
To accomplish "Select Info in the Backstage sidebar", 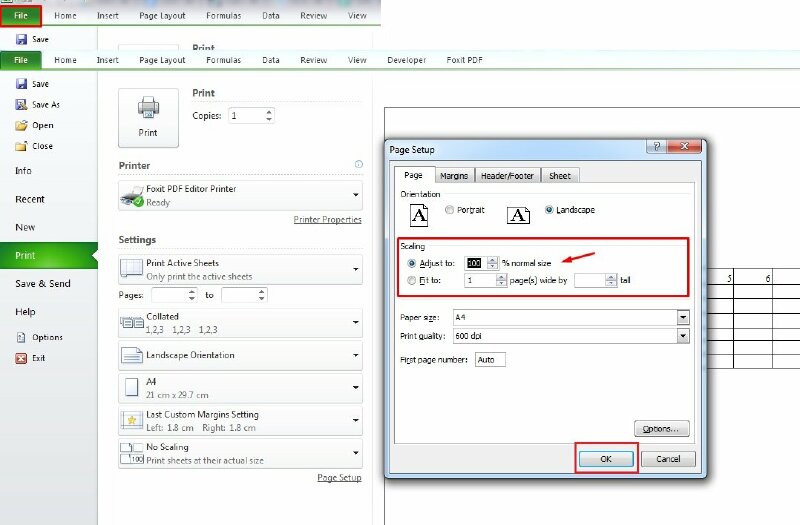I will point(23,171).
